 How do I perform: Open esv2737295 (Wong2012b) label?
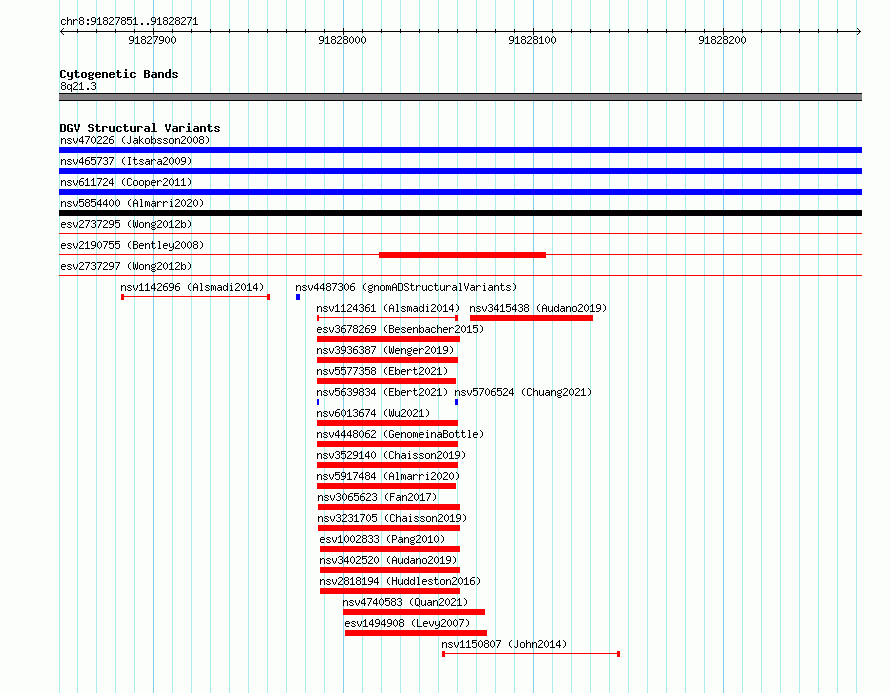126,224
